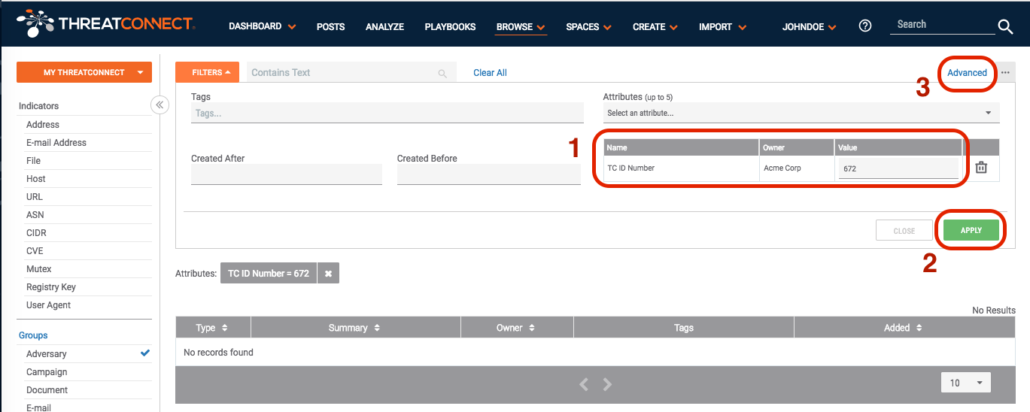The height and width of the screenshot is (412, 1030).
Task: Open the Spaces dropdown menu
Action: pos(589,27)
